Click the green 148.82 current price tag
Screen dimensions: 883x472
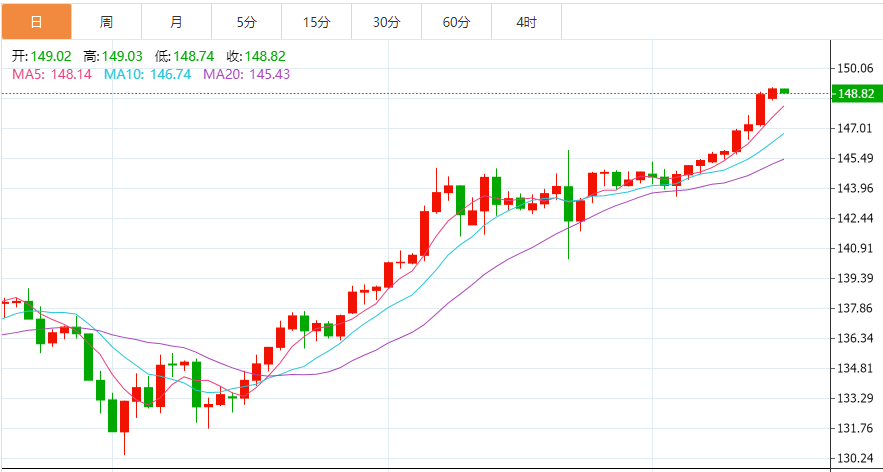(x=857, y=93)
